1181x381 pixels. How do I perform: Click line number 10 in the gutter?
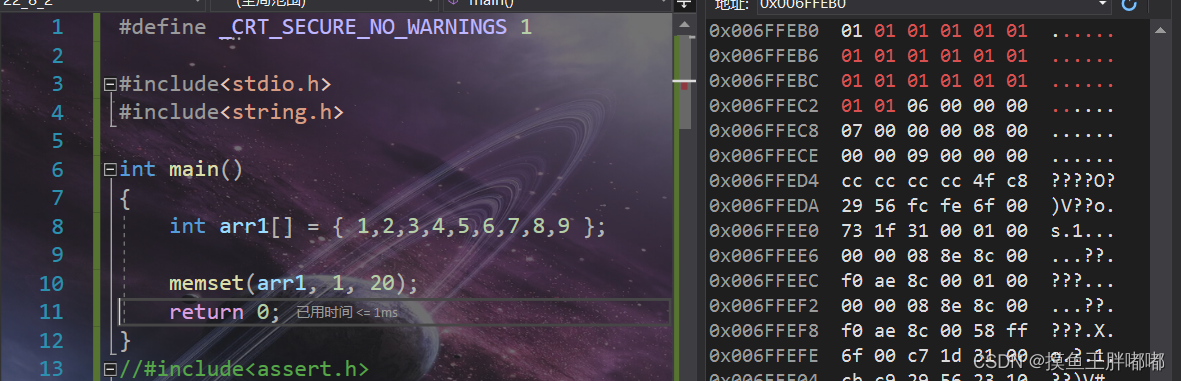51,284
